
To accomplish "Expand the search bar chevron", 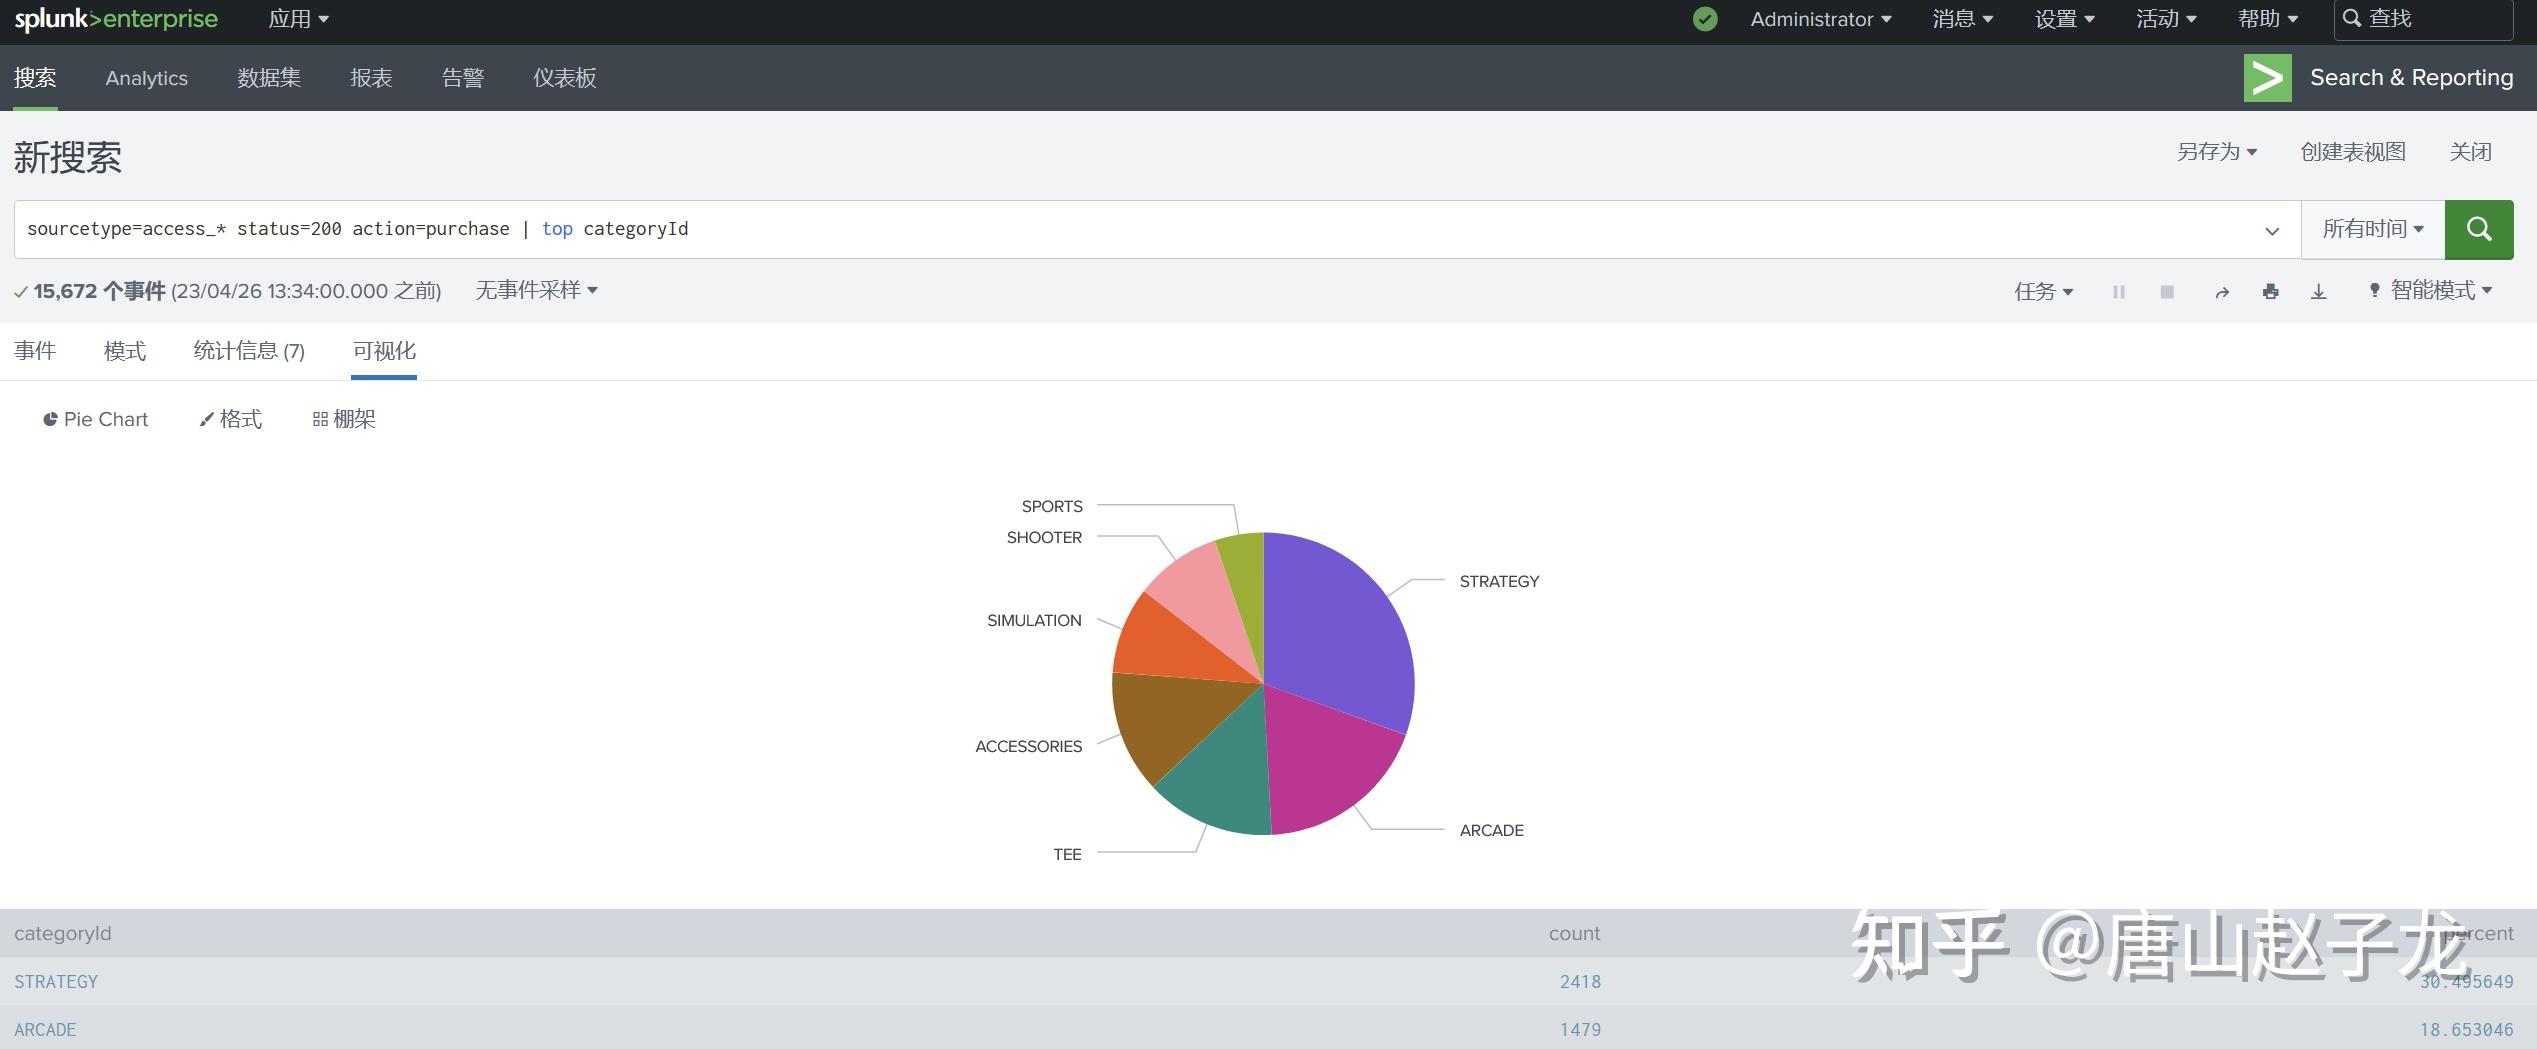I will (2272, 230).
